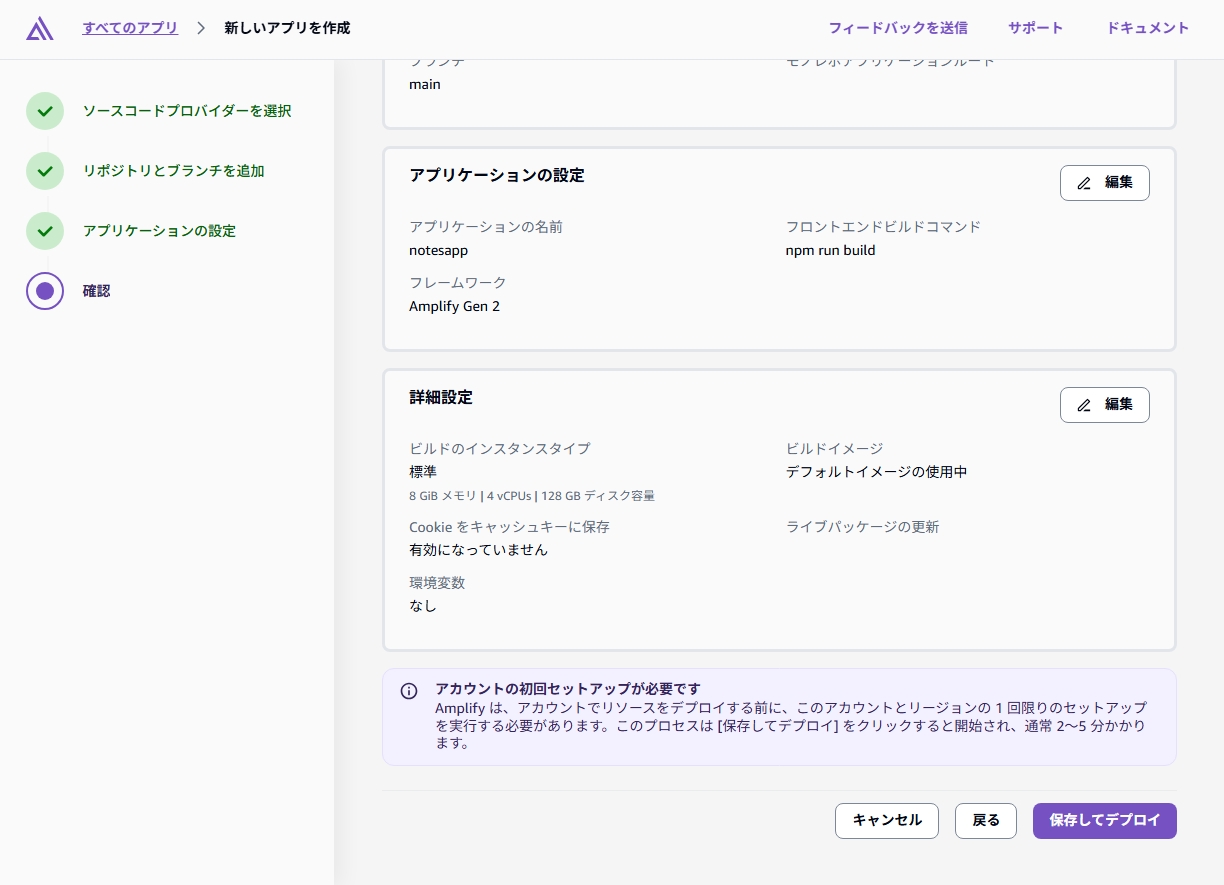Click the AWS Amplify logo icon
The image size is (1224, 885).
pos(40,29)
